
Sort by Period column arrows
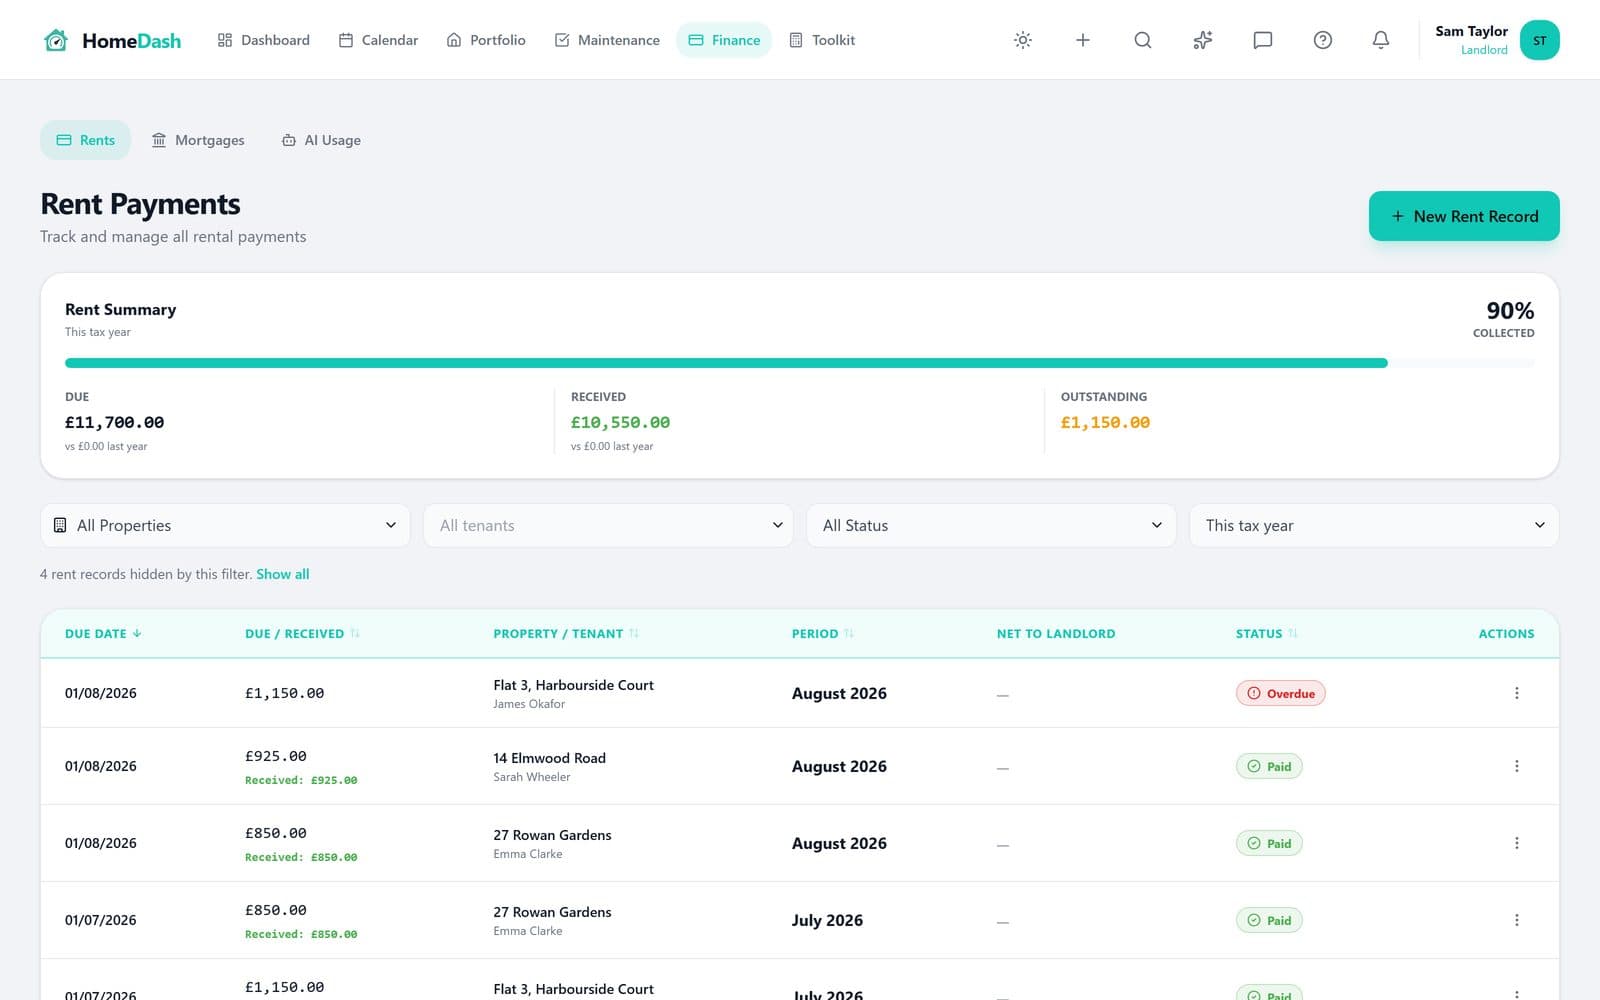[849, 633]
